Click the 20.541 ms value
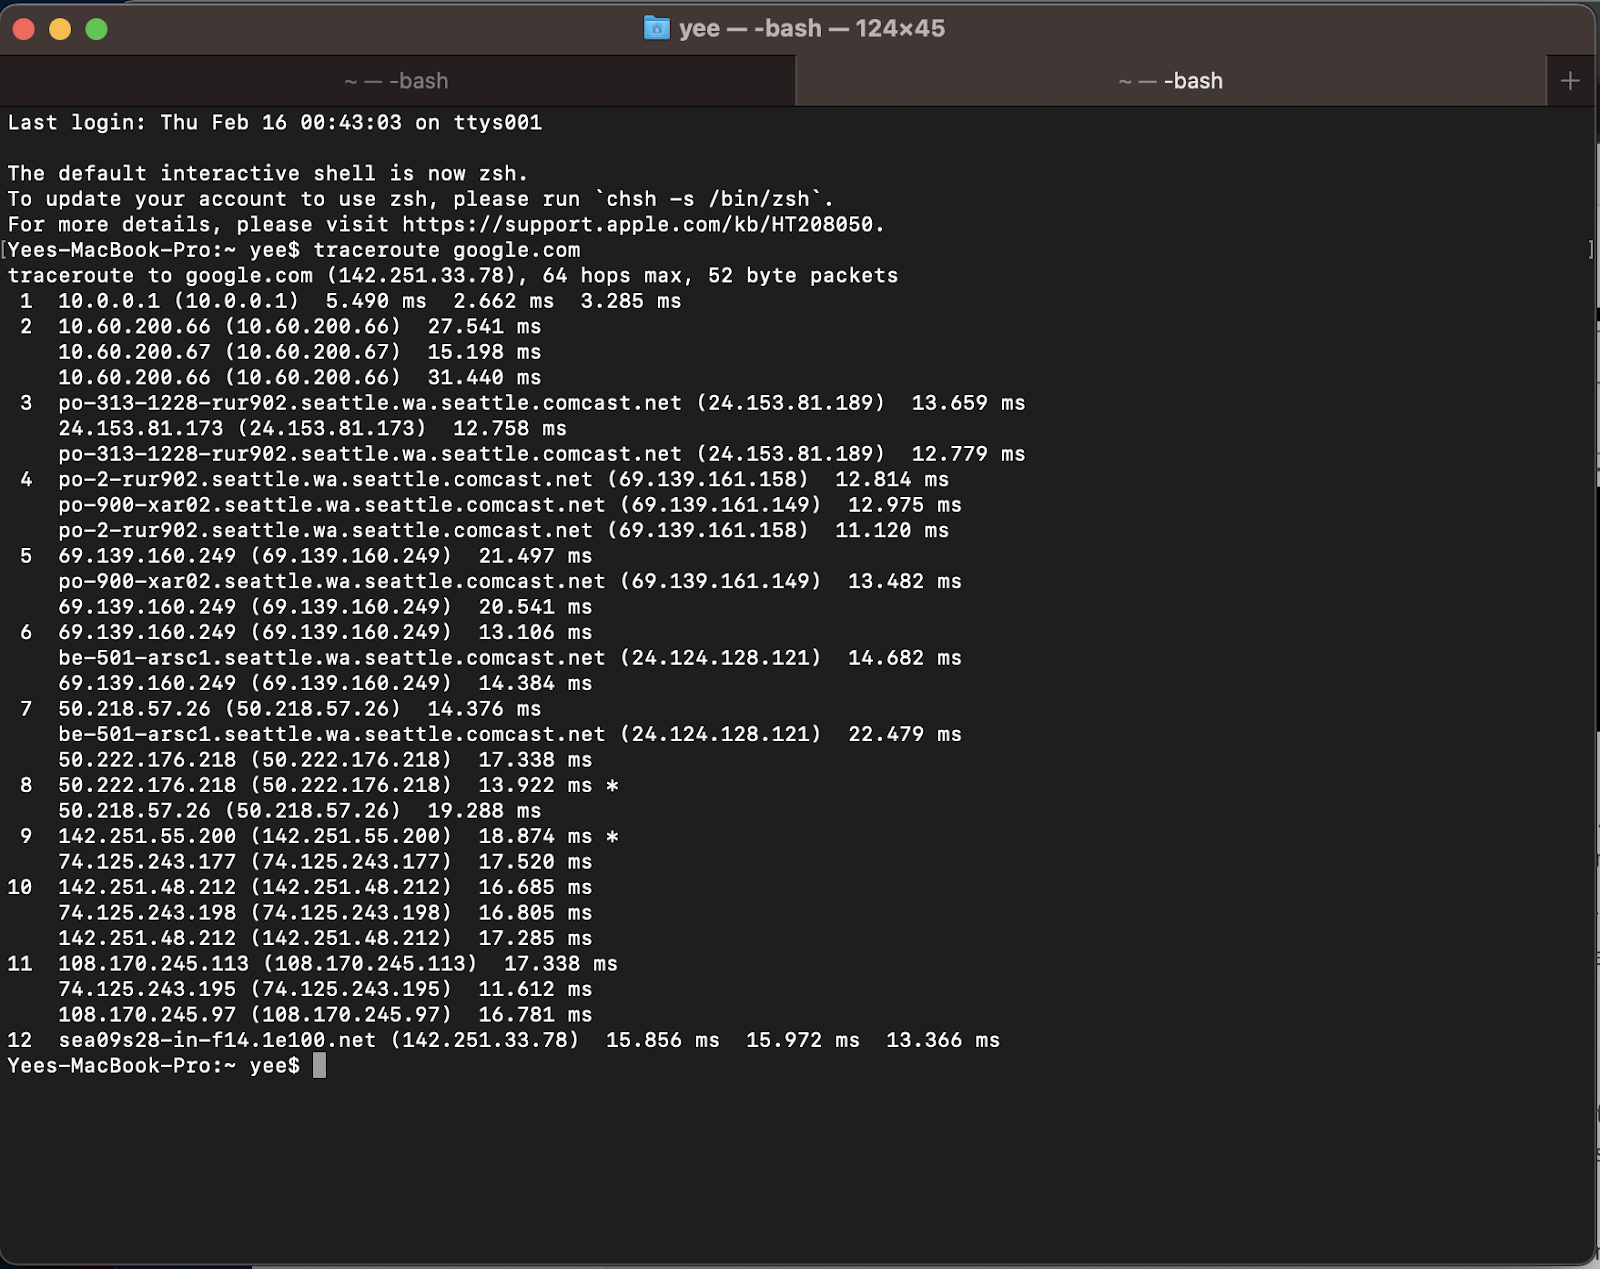The width and height of the screenshot is (1600, 1269). [535, 607]
